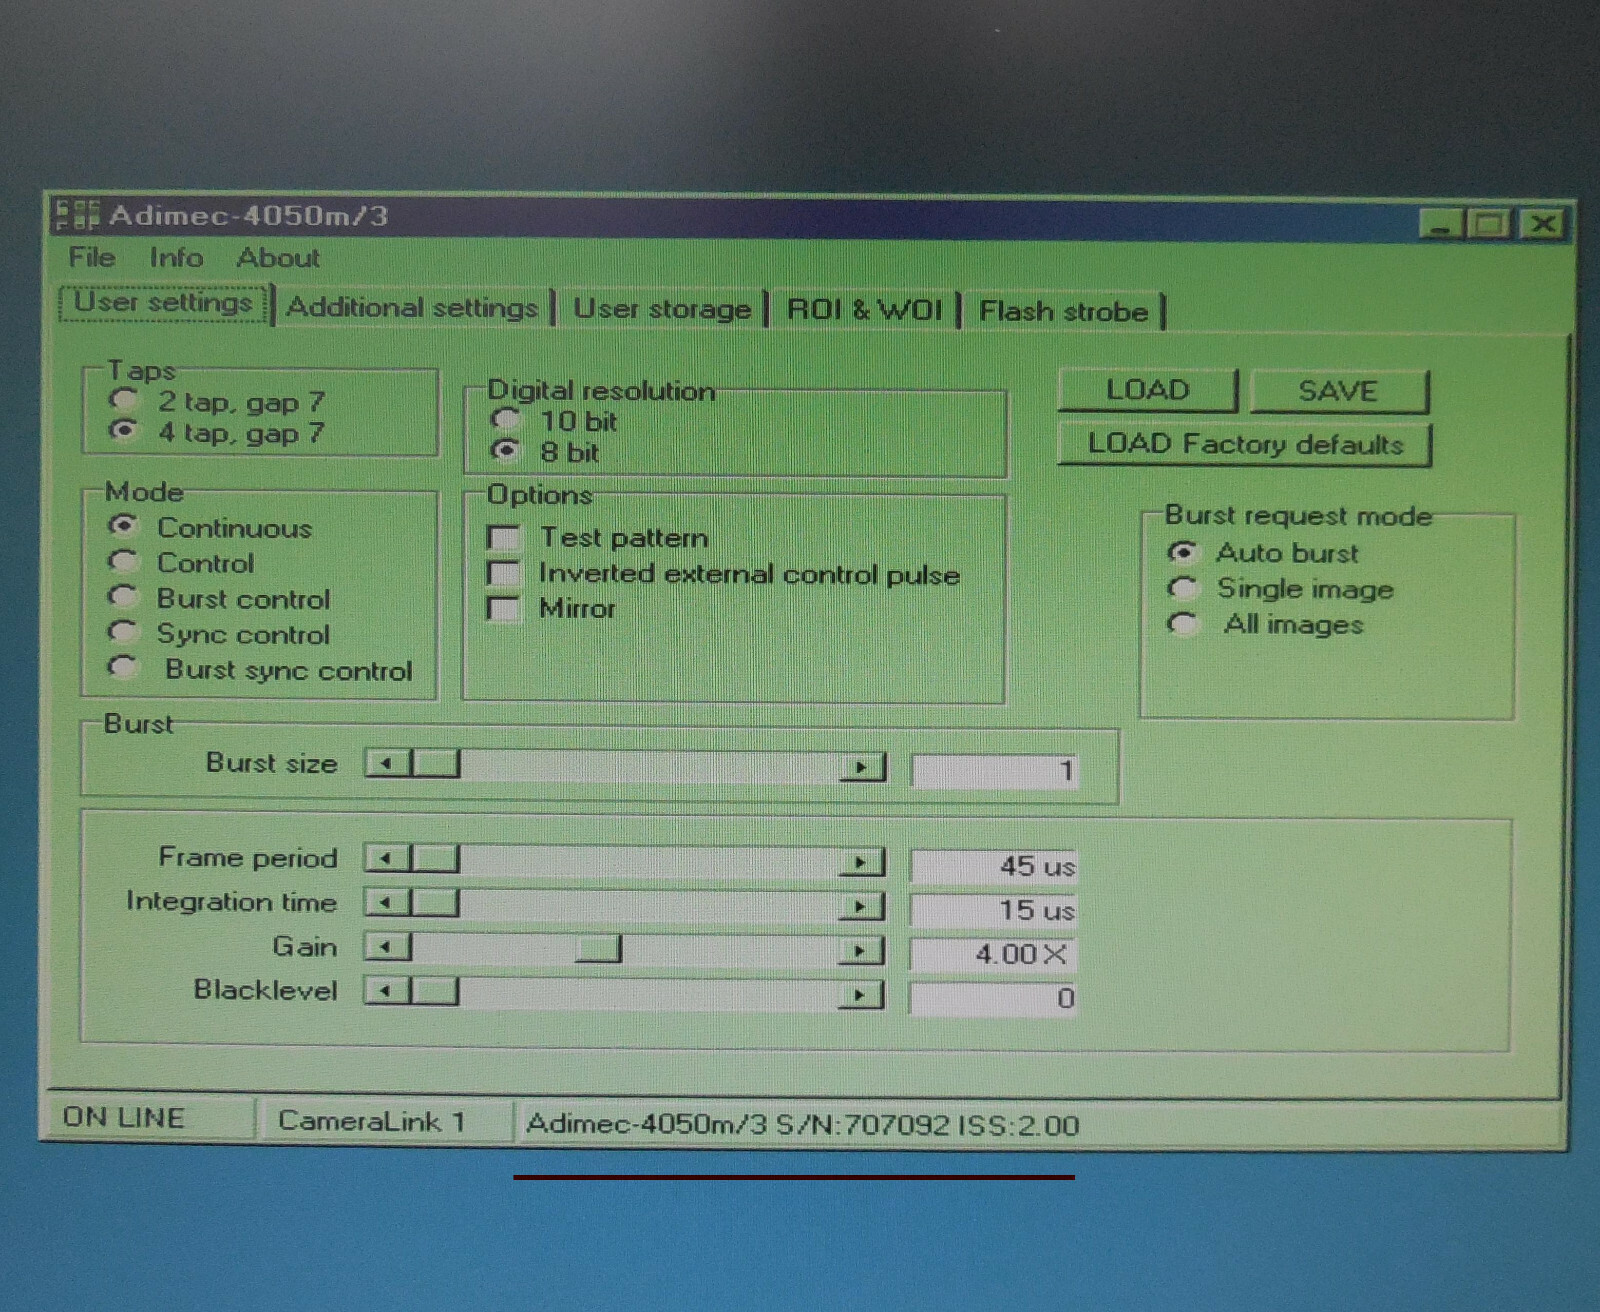Click the Frame period slider thumb
The width and height of the screenshot is (1600, 1312).
[x=435, y=859]
